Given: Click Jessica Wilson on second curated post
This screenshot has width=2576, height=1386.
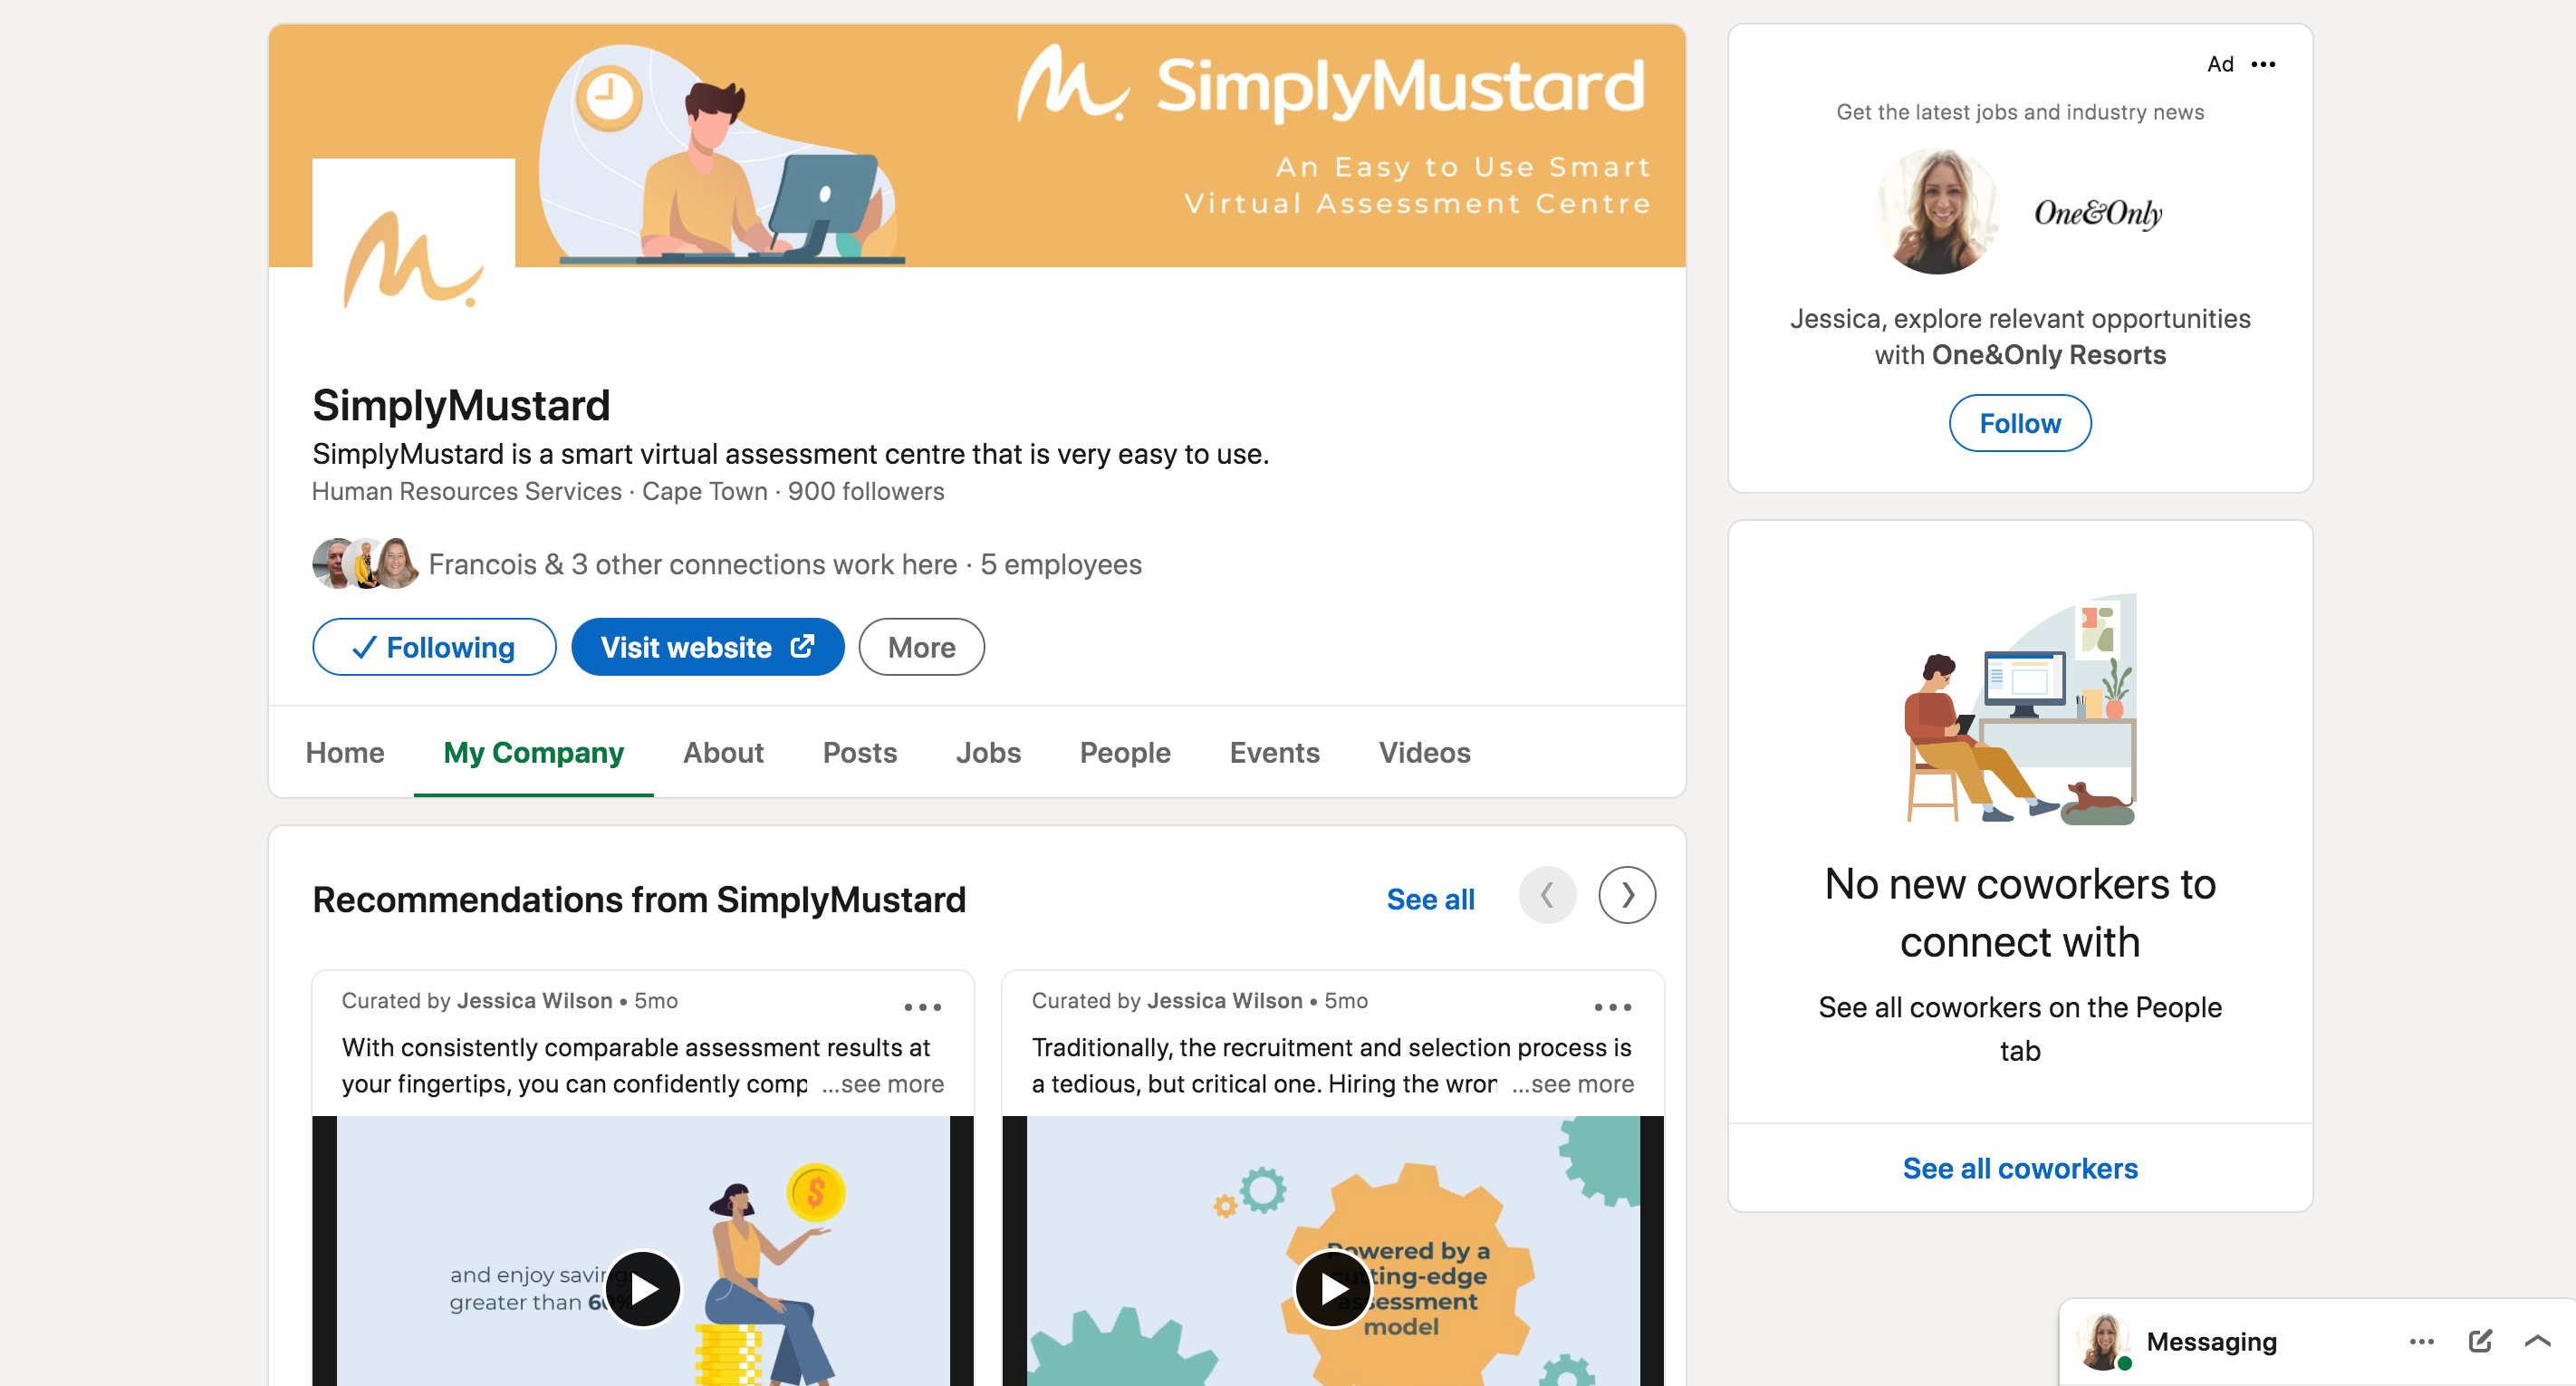Looking at the screenshot, I should pyautogui.click(x=1224, y=1000).
